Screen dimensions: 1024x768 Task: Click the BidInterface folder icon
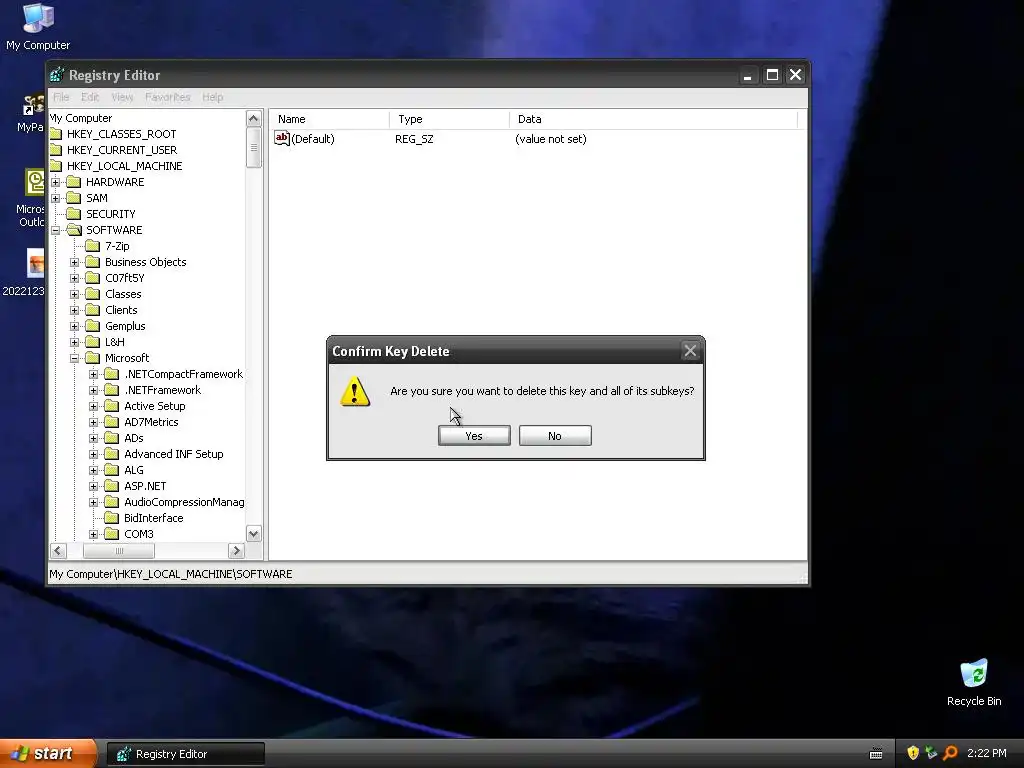[x=112, y=518]
